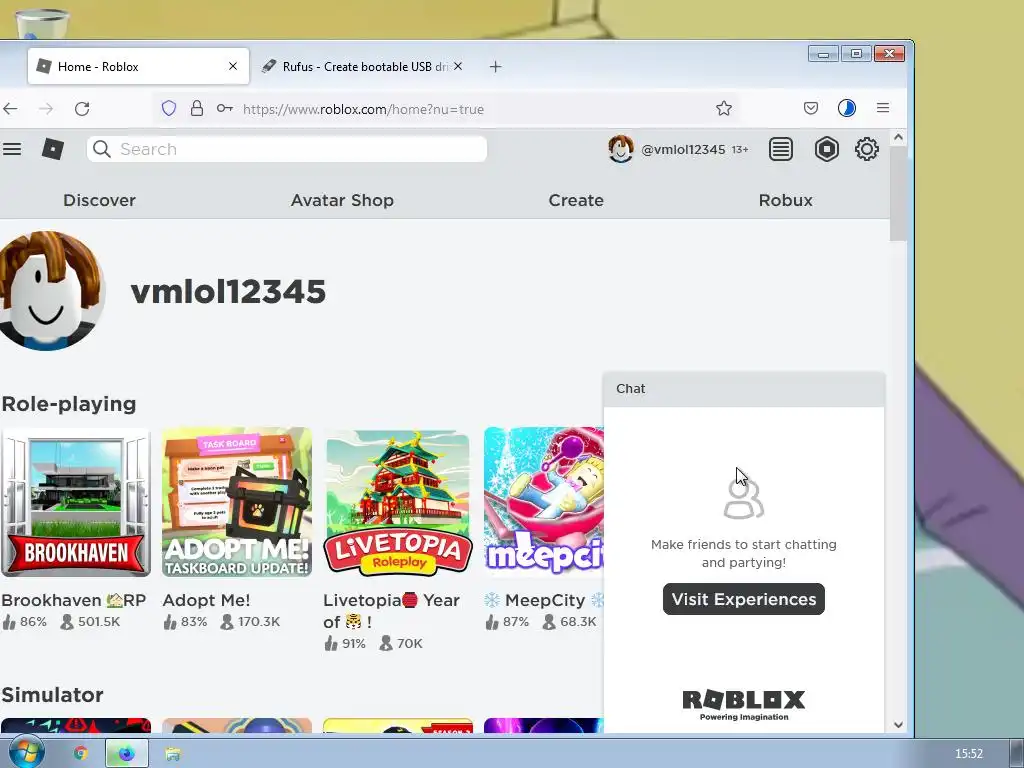Switch to the Rufus bootable USB tab
The image size is (1024, 768).
pyautogui.click(x=363, y=66)
